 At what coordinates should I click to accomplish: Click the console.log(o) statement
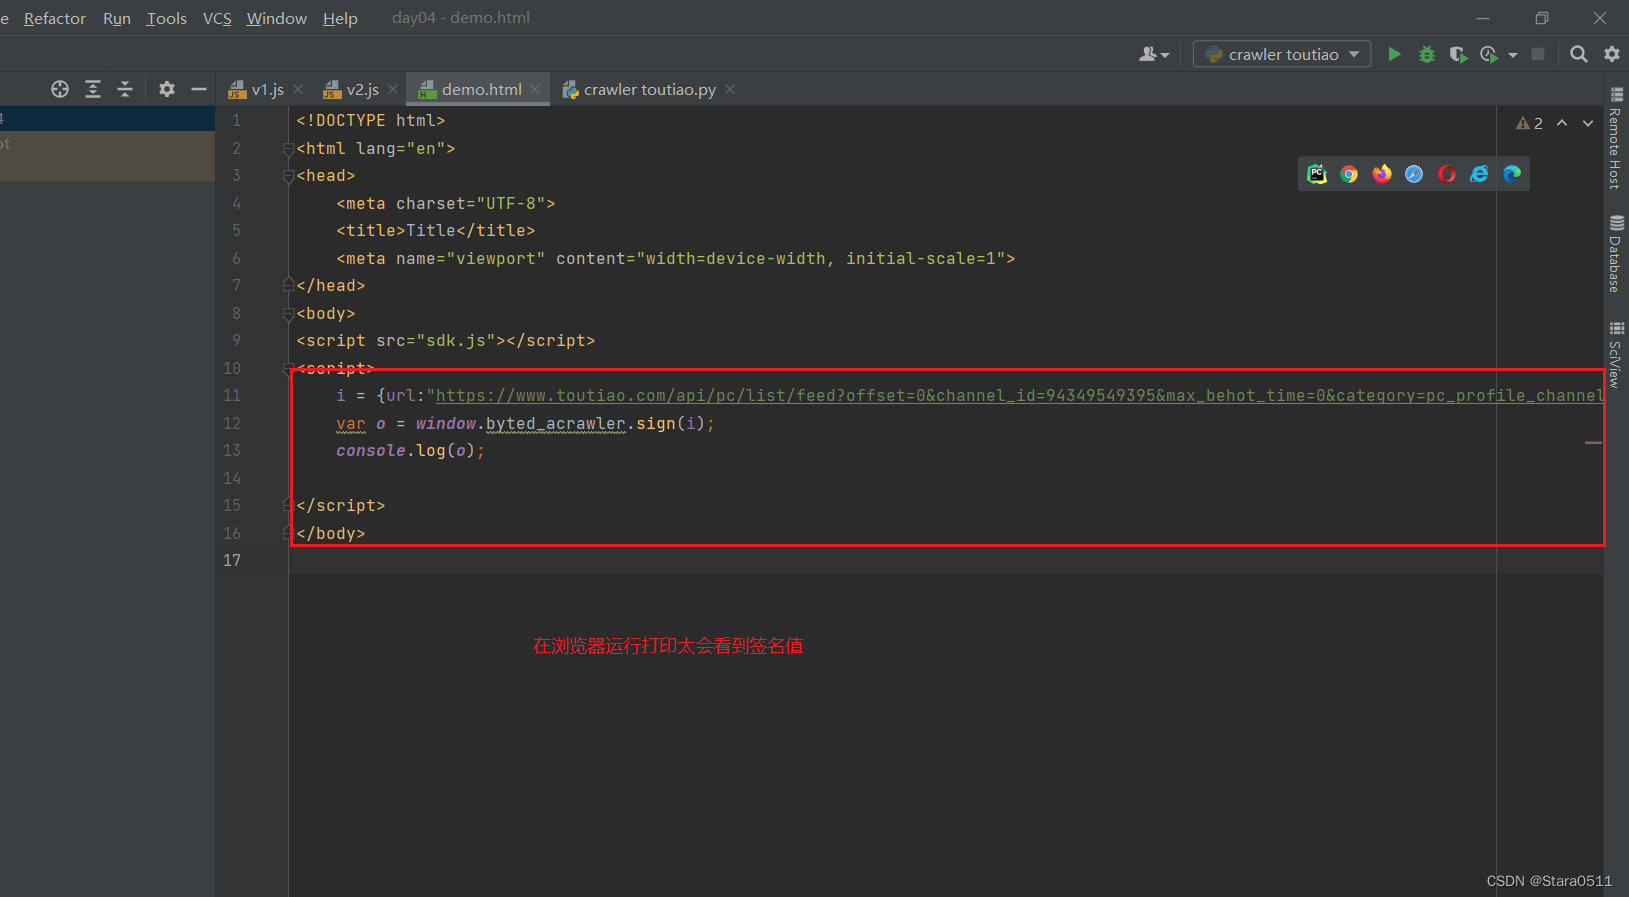point(410,451)
